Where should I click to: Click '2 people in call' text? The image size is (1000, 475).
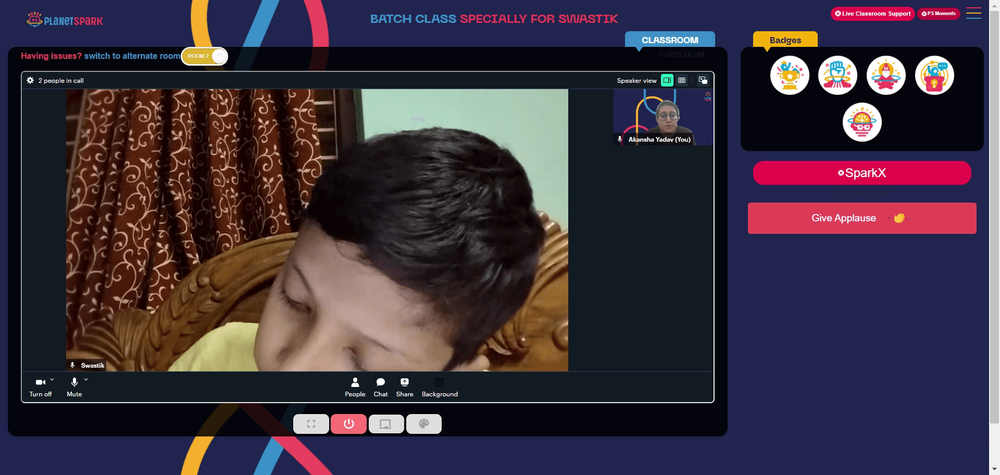click(x=61, y=81)
